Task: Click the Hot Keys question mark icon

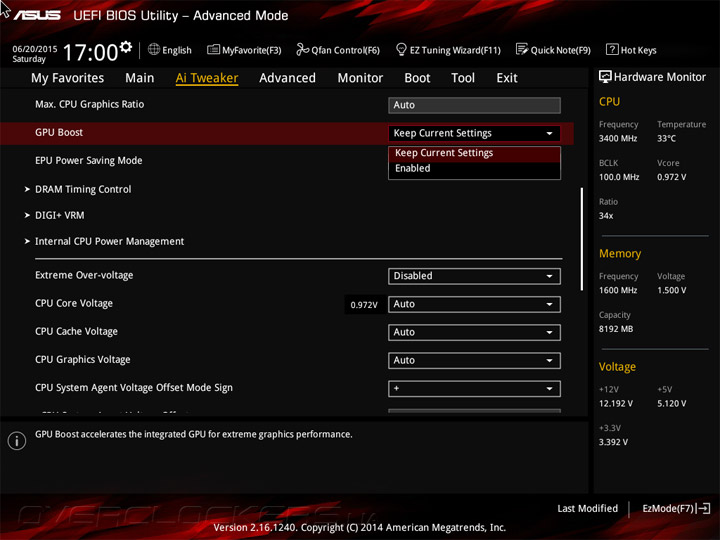Action: pyautogui.click(x=612, y=49)
